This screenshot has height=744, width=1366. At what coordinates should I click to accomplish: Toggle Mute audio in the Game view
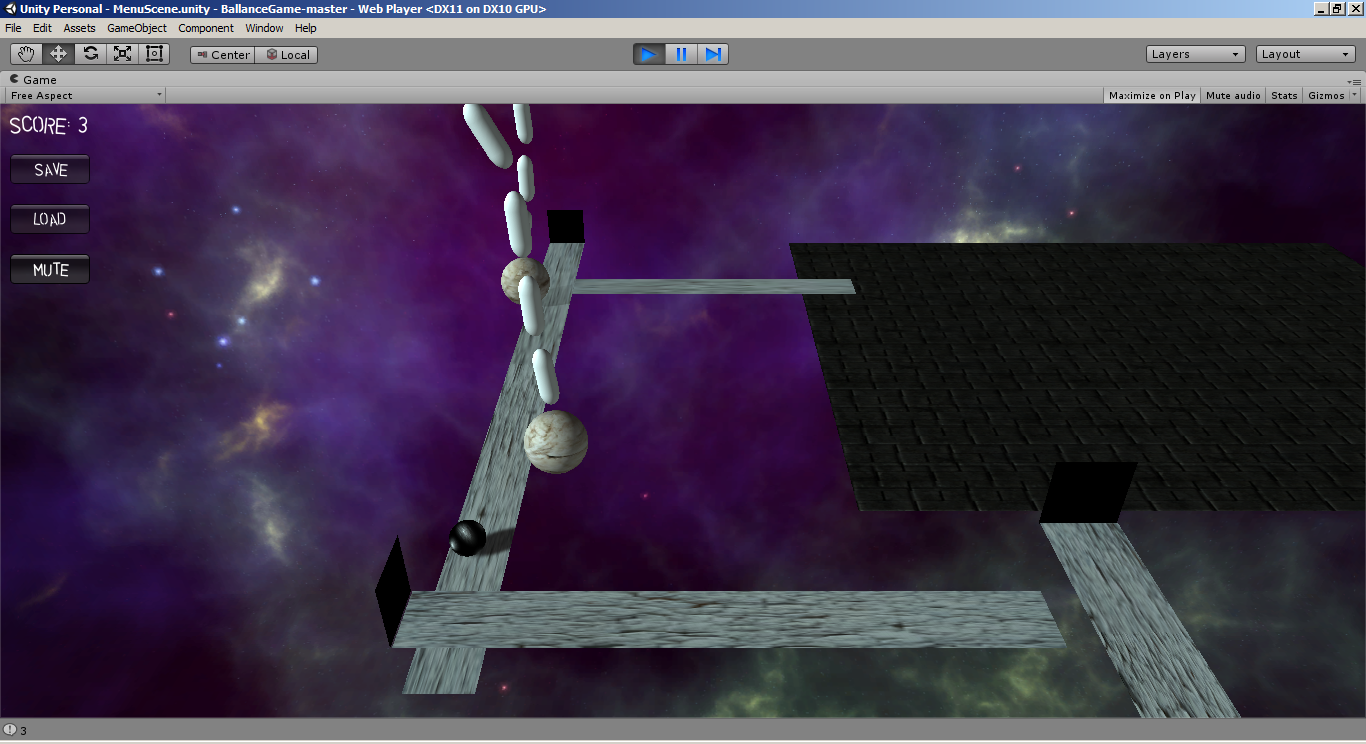point(1232,95)
